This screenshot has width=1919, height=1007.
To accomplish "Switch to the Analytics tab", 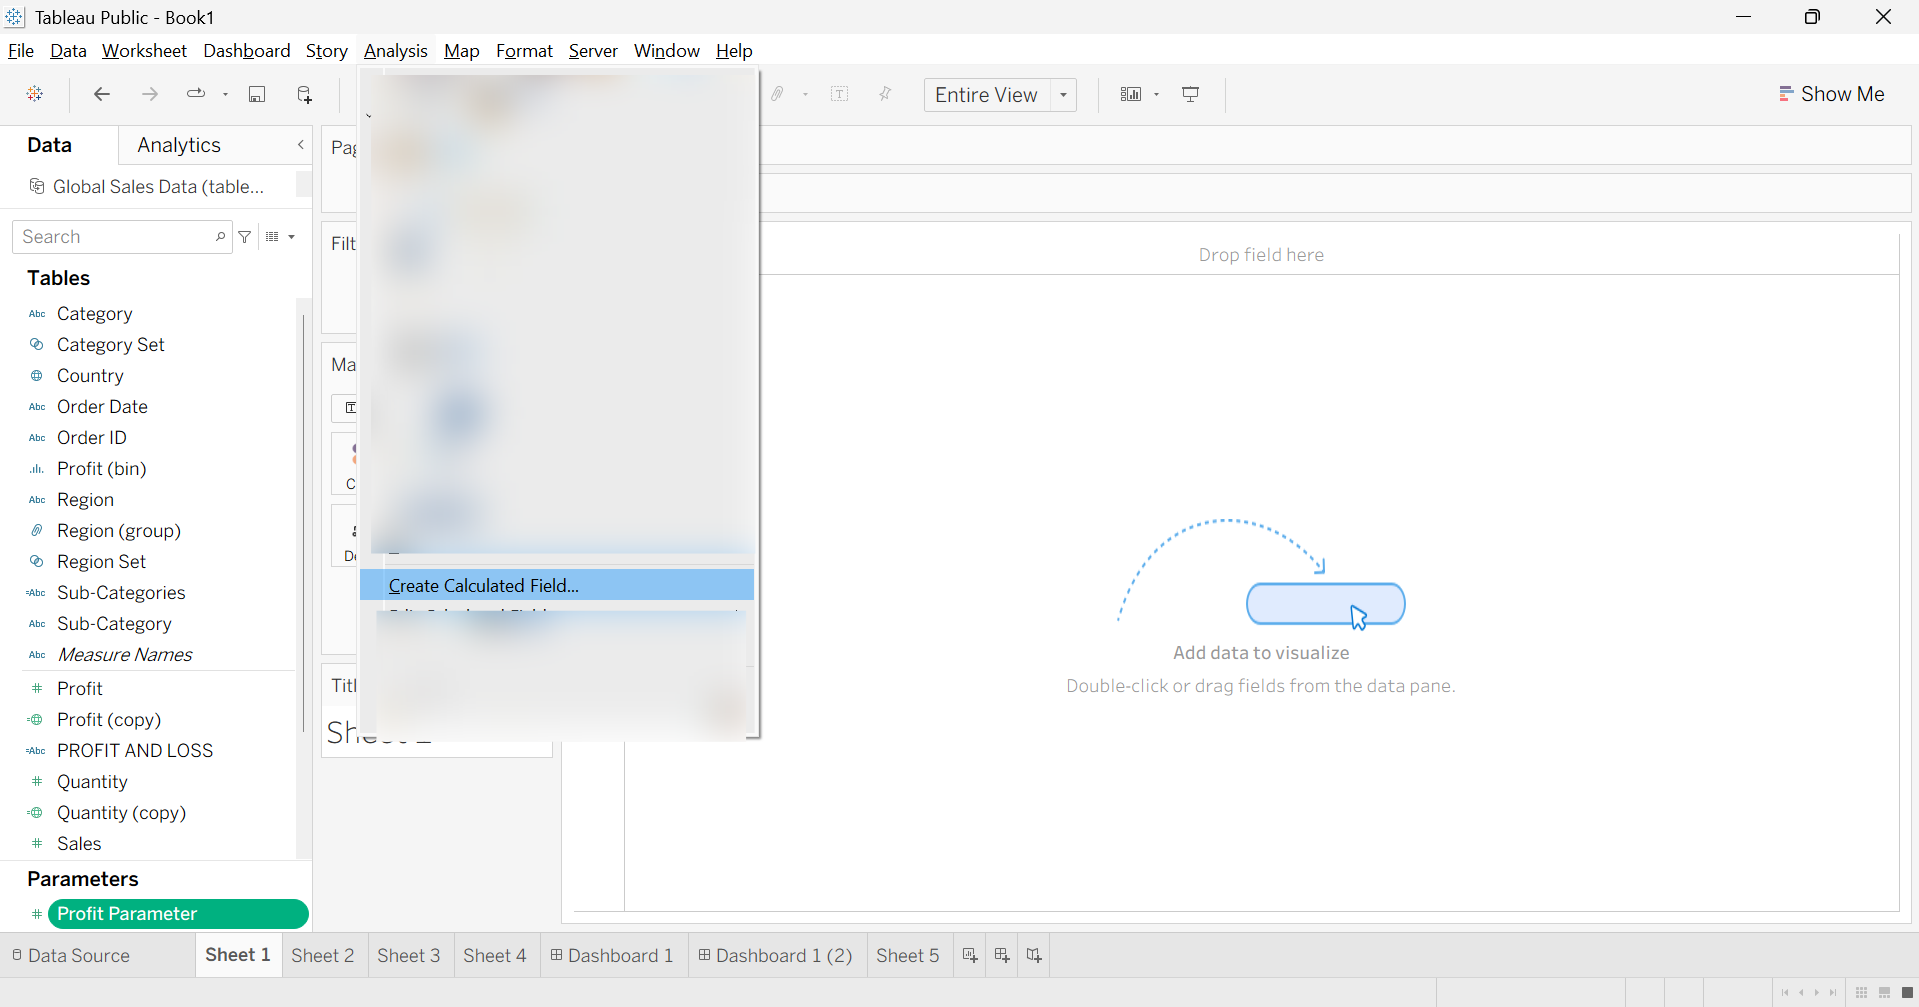I will (x=179, y=145).
